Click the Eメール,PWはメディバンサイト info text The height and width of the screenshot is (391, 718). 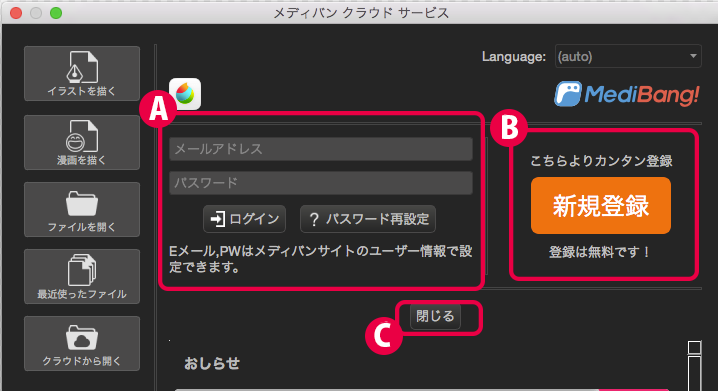(321, 259)
